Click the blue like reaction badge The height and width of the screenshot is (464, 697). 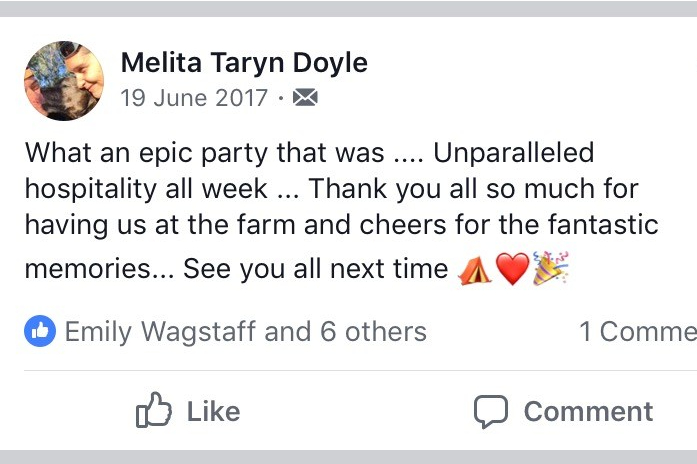point(40,332)
